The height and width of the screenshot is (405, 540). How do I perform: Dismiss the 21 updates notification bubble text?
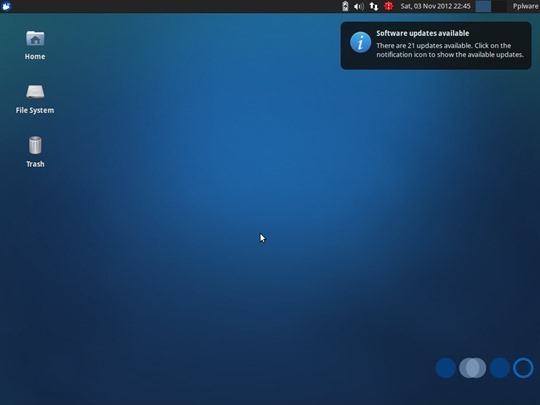pos(450,50)
